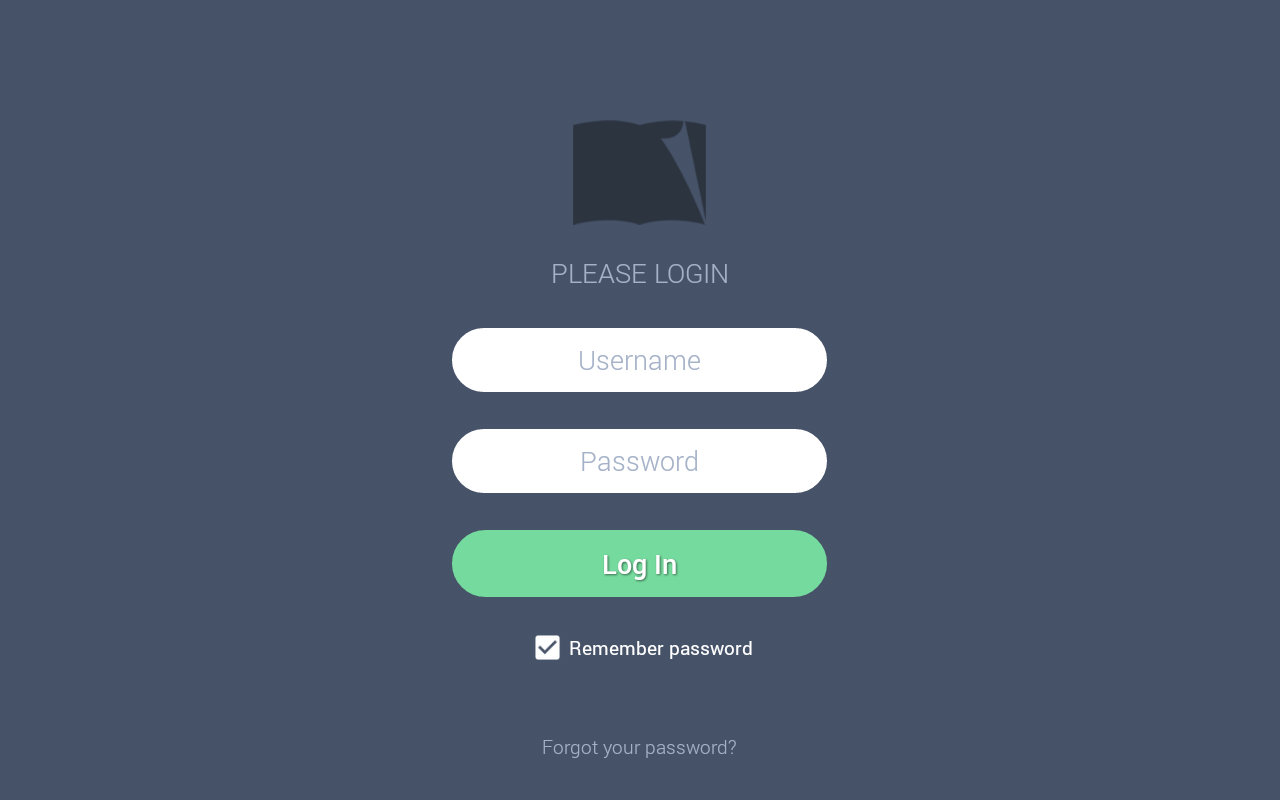Toggle the Remember password checkbox

tap(547, 648)
